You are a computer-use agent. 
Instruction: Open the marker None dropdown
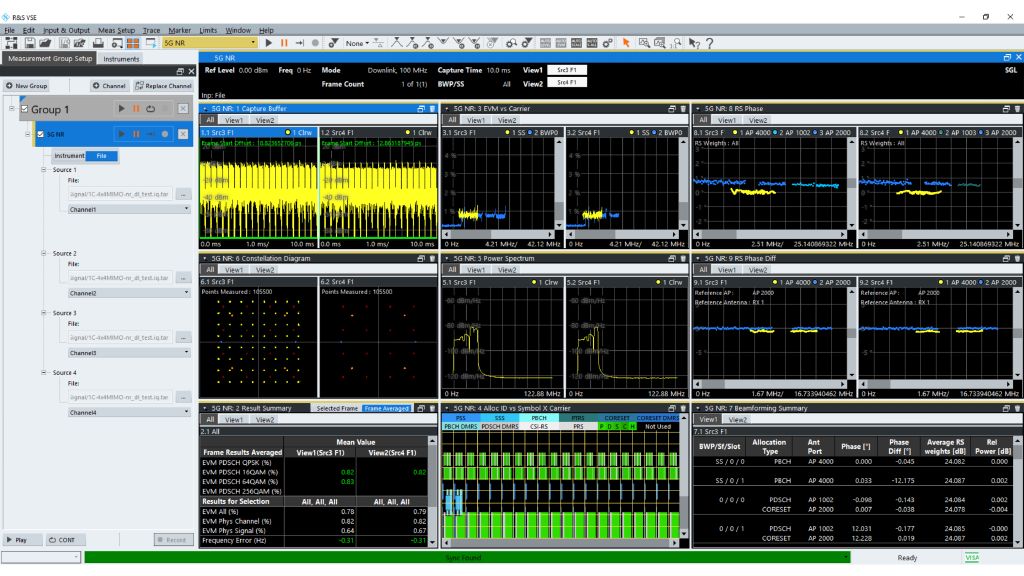[357, 43]
